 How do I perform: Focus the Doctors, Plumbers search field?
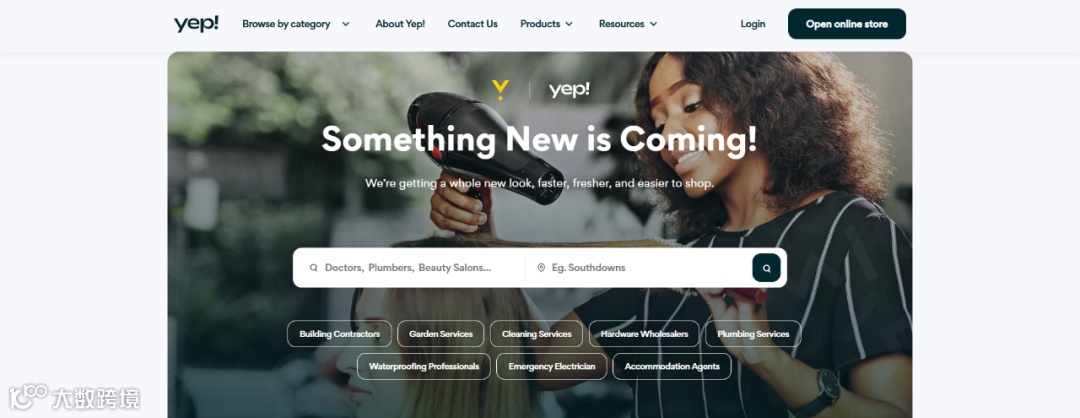(x=408, y=268)
